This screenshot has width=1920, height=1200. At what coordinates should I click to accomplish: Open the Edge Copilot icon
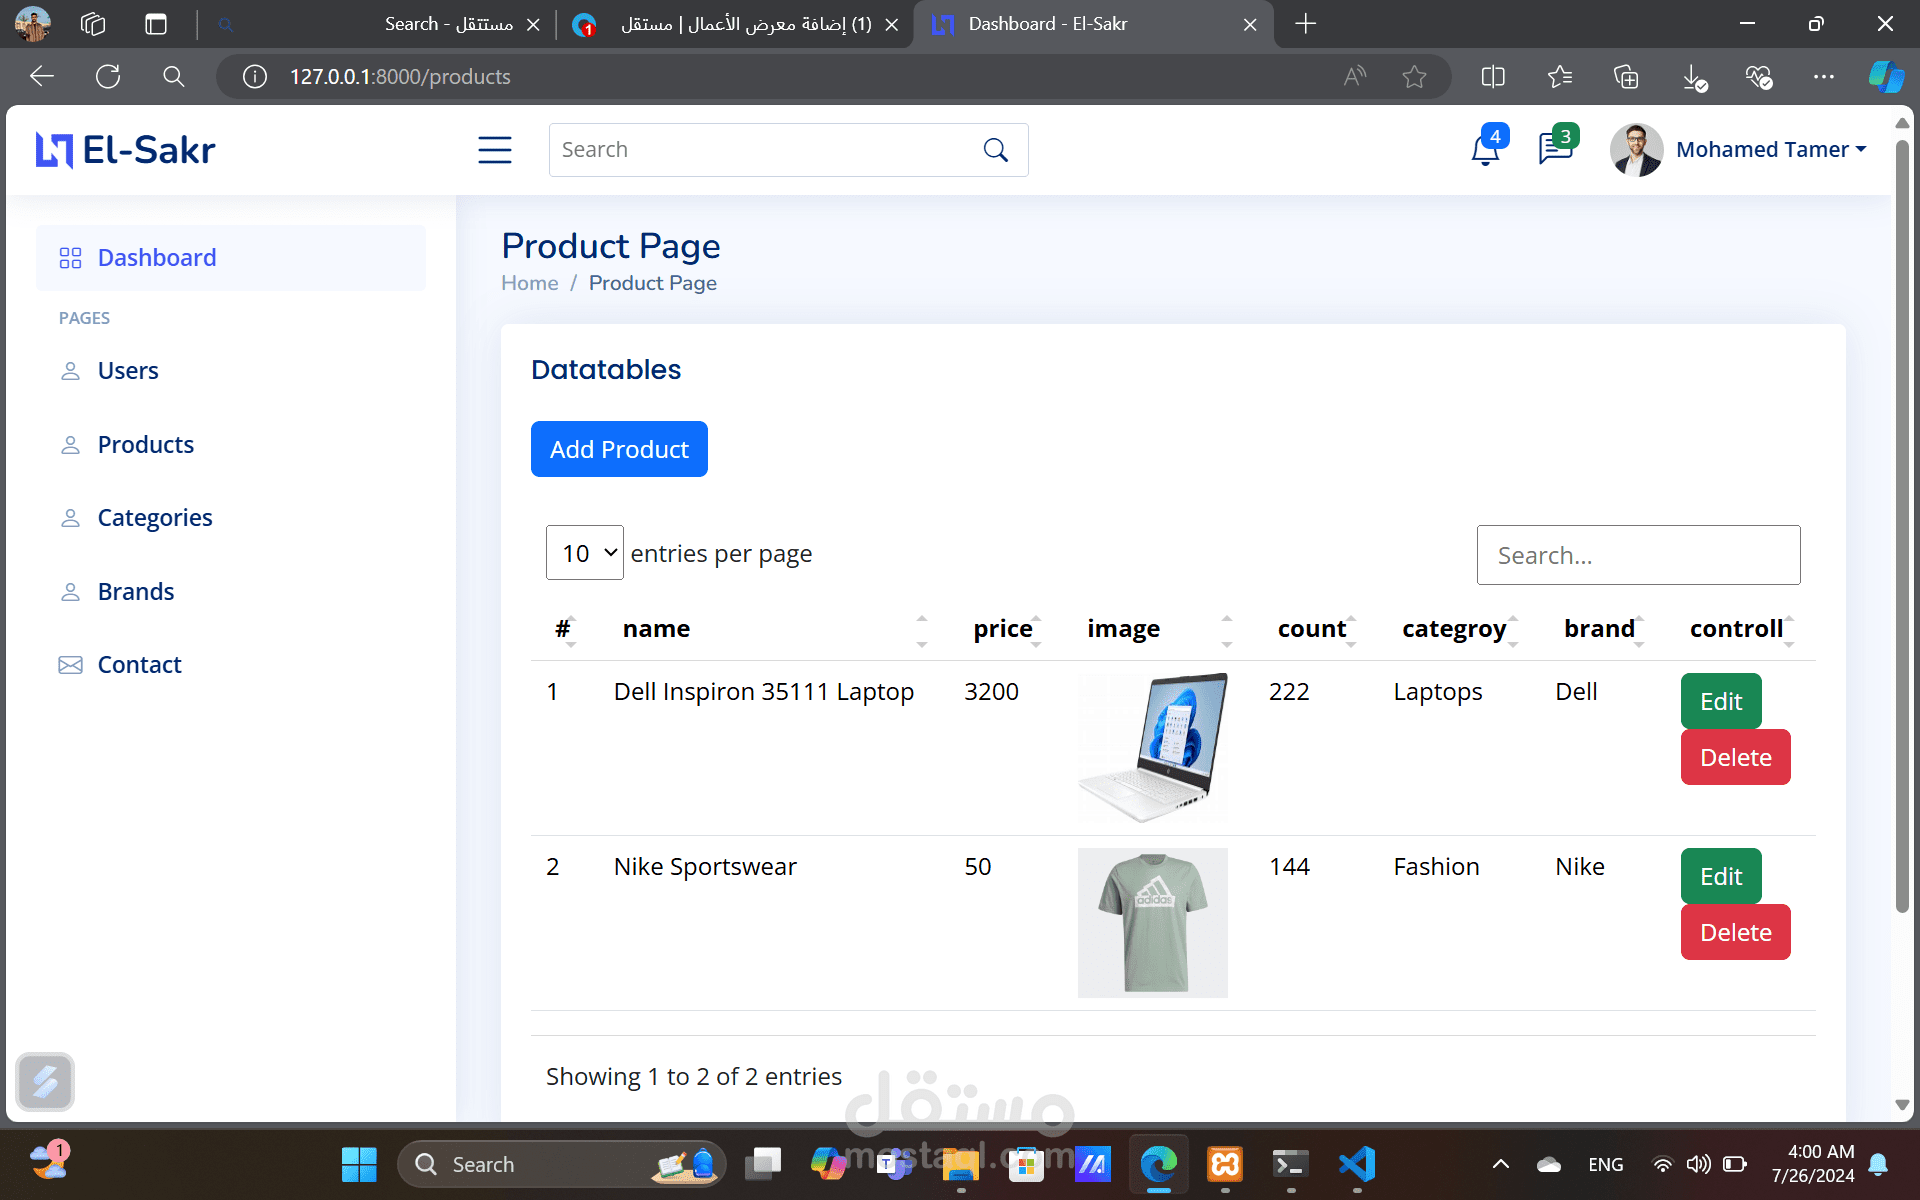click(1886, 76)
